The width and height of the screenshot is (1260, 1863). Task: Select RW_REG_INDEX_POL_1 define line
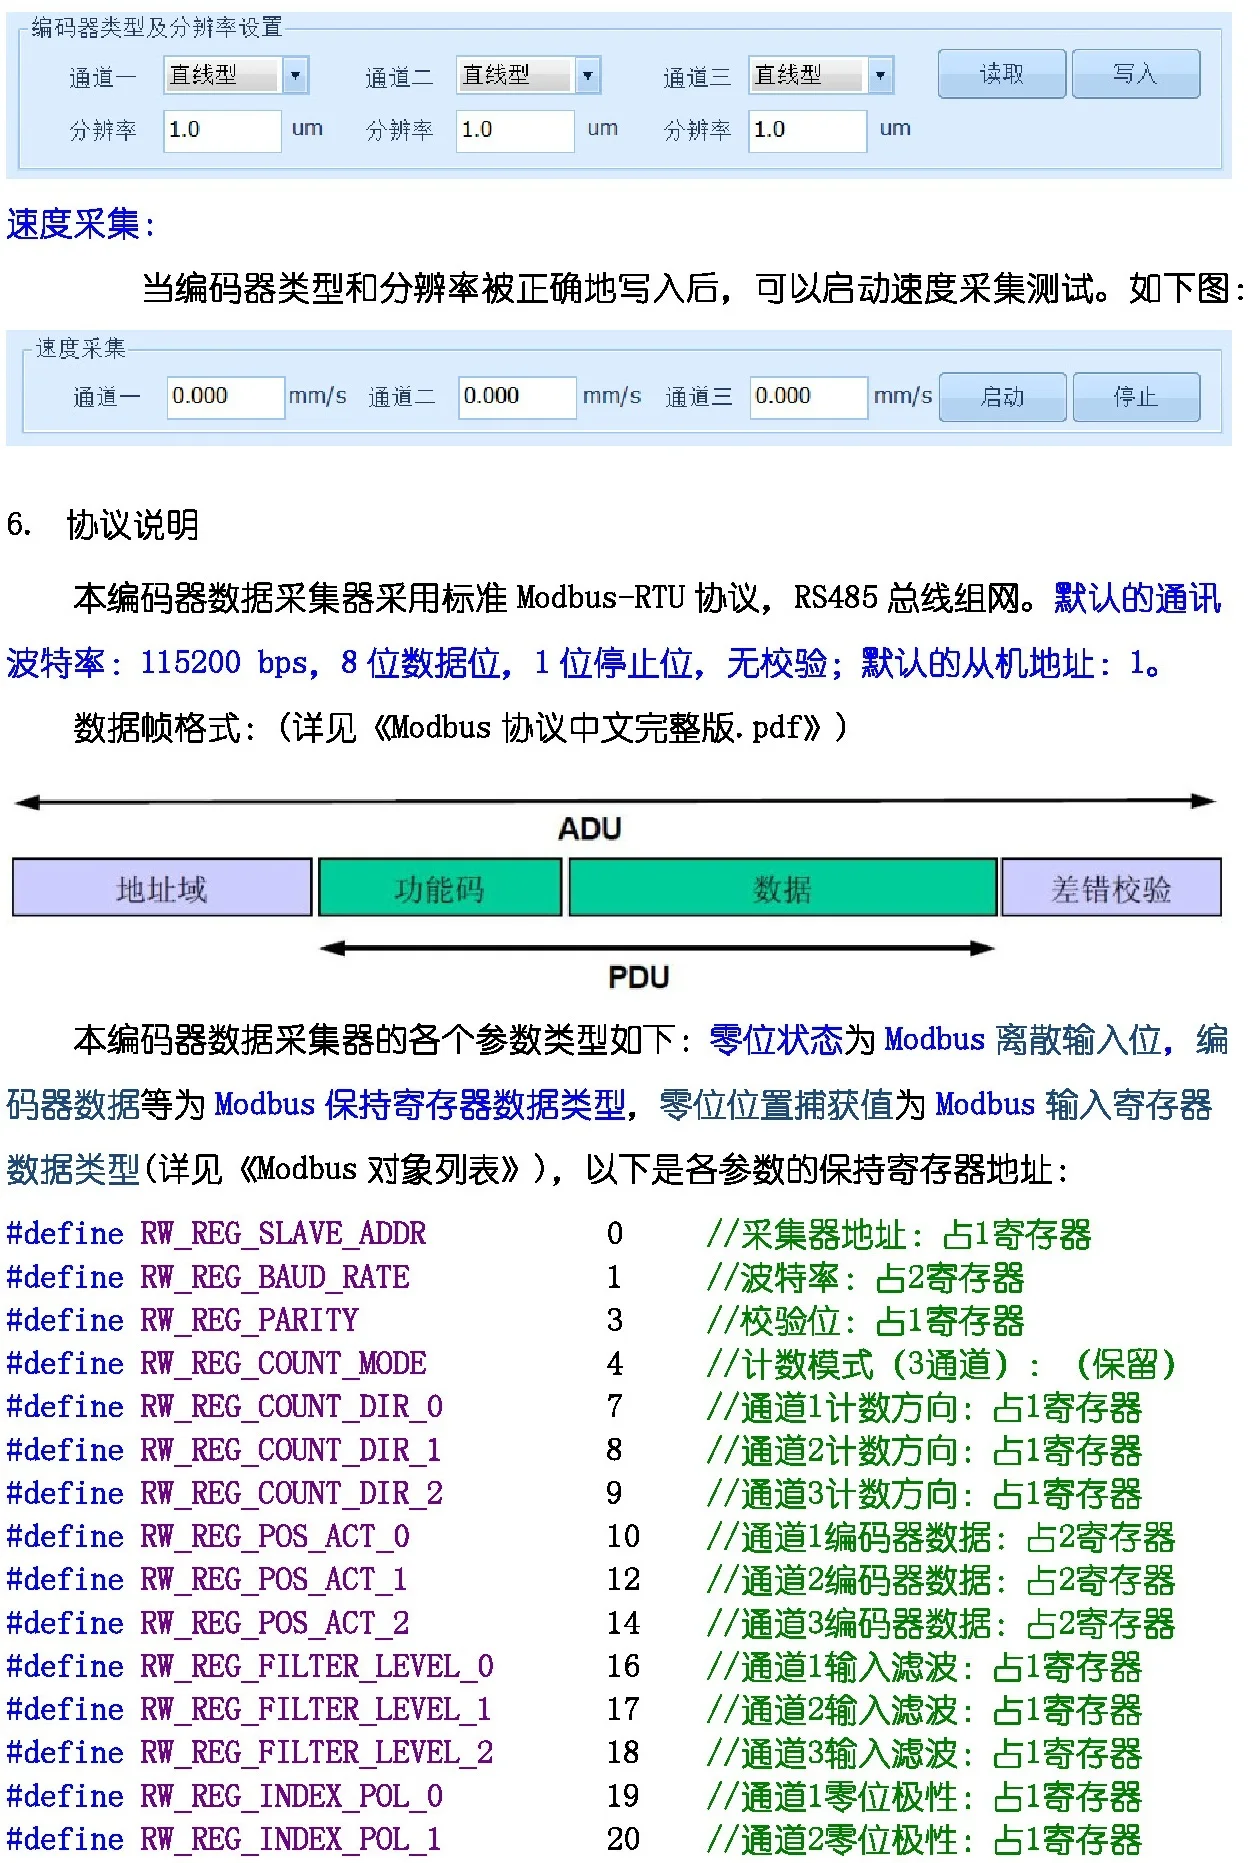[574, 1840]
